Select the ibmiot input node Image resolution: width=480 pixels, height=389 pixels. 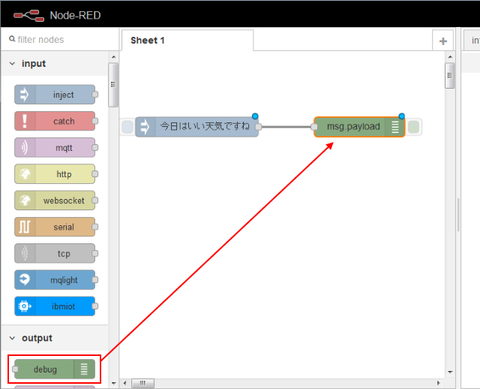[55, 306]
